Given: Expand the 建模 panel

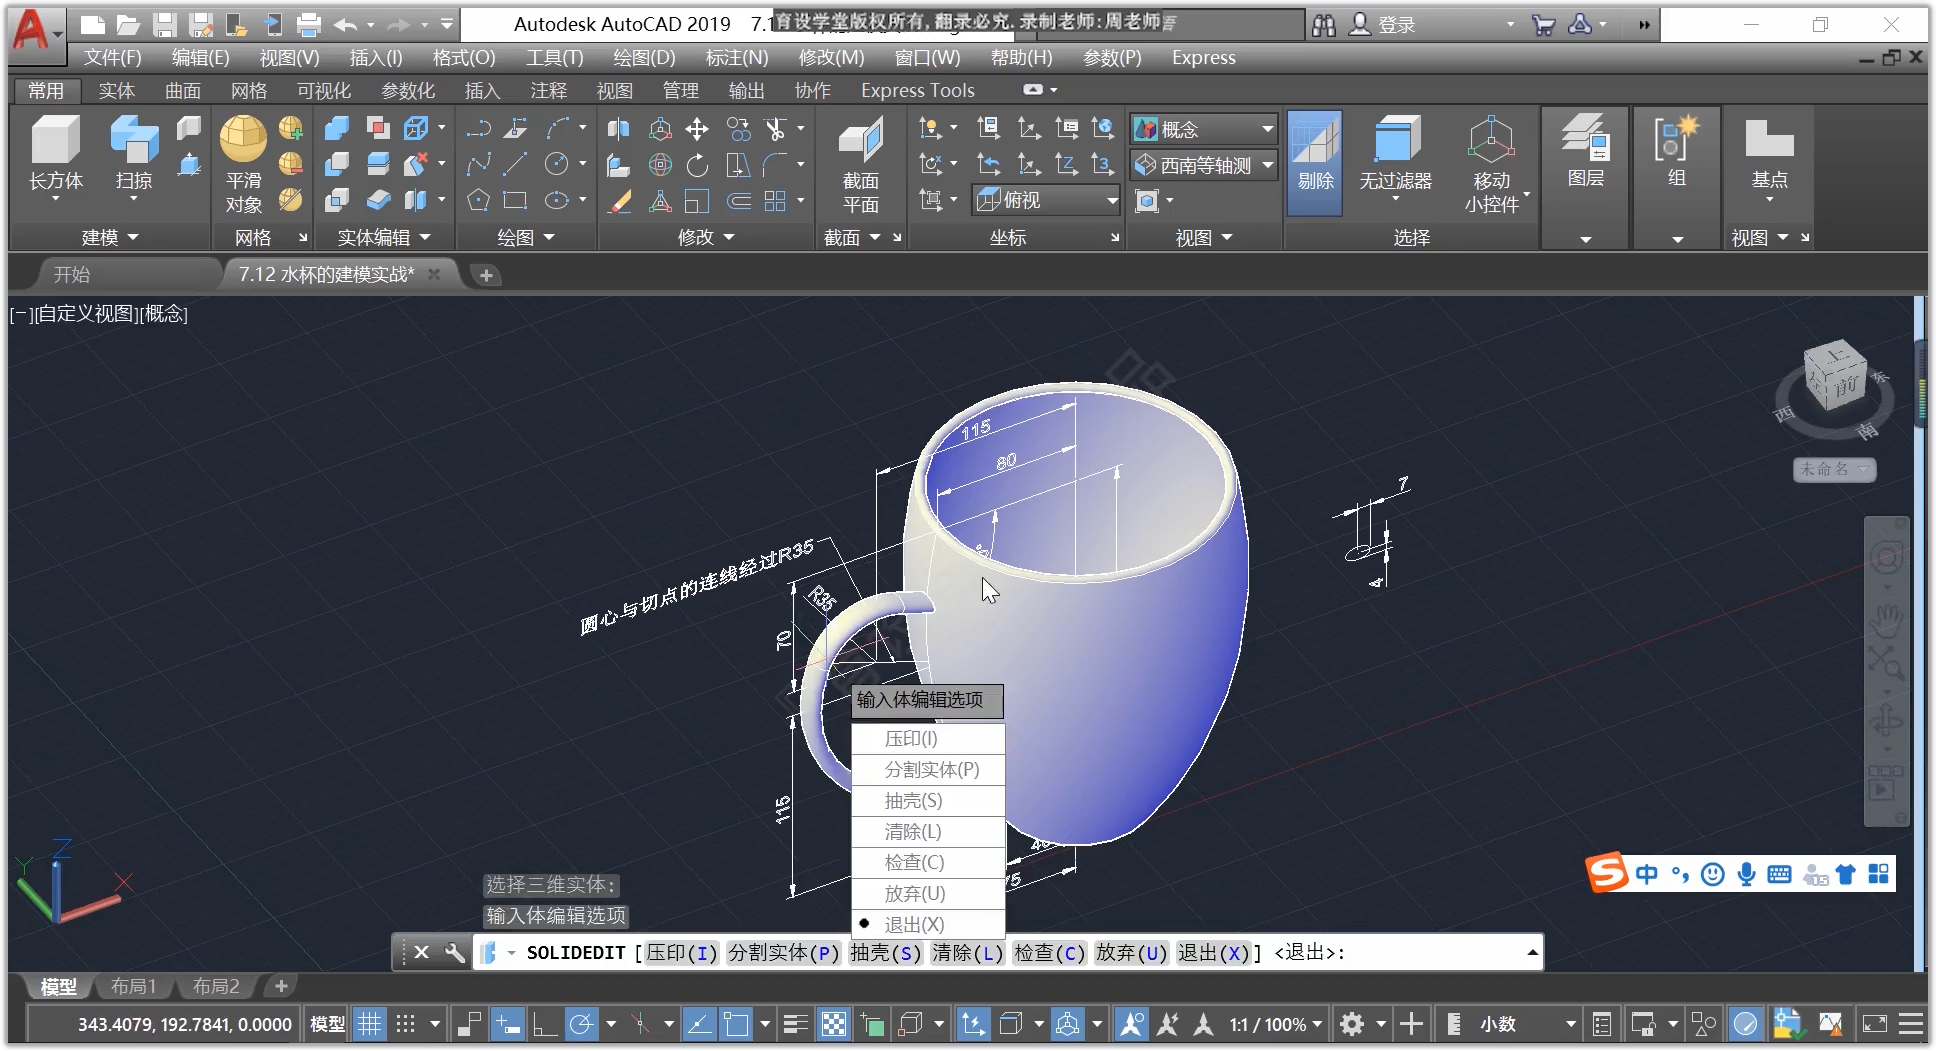Looking at the screenshot, I should 109,237.
